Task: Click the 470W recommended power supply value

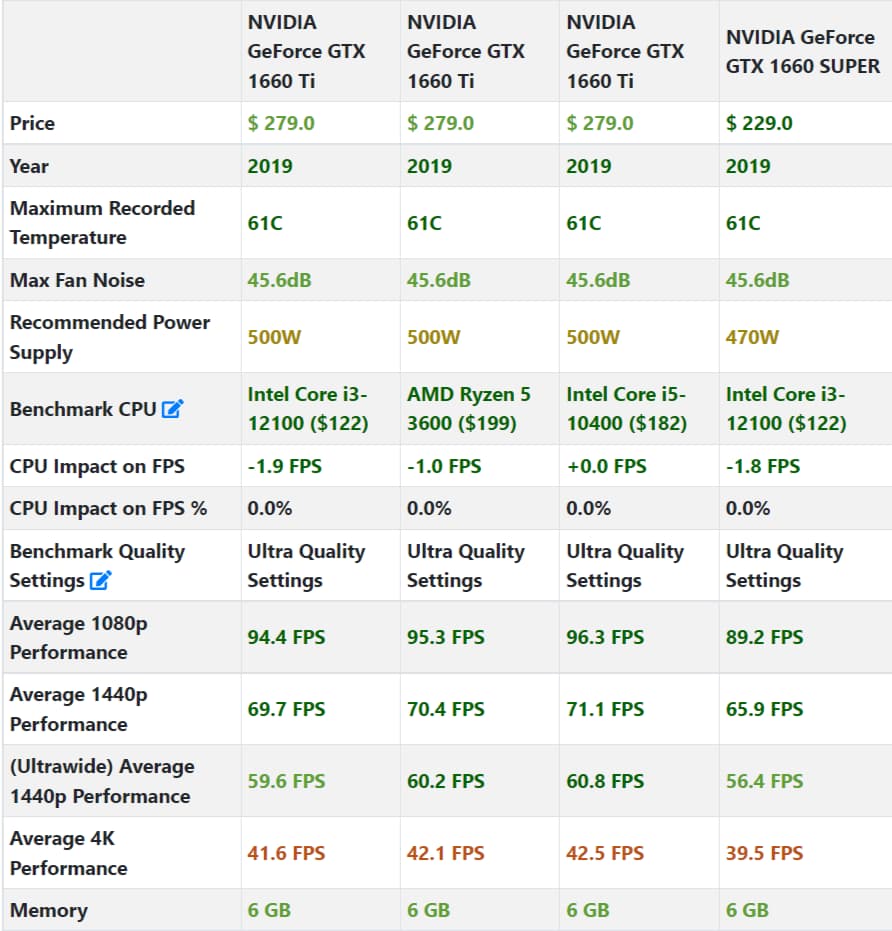Action: pyautogui.click(x=752, y=337)
